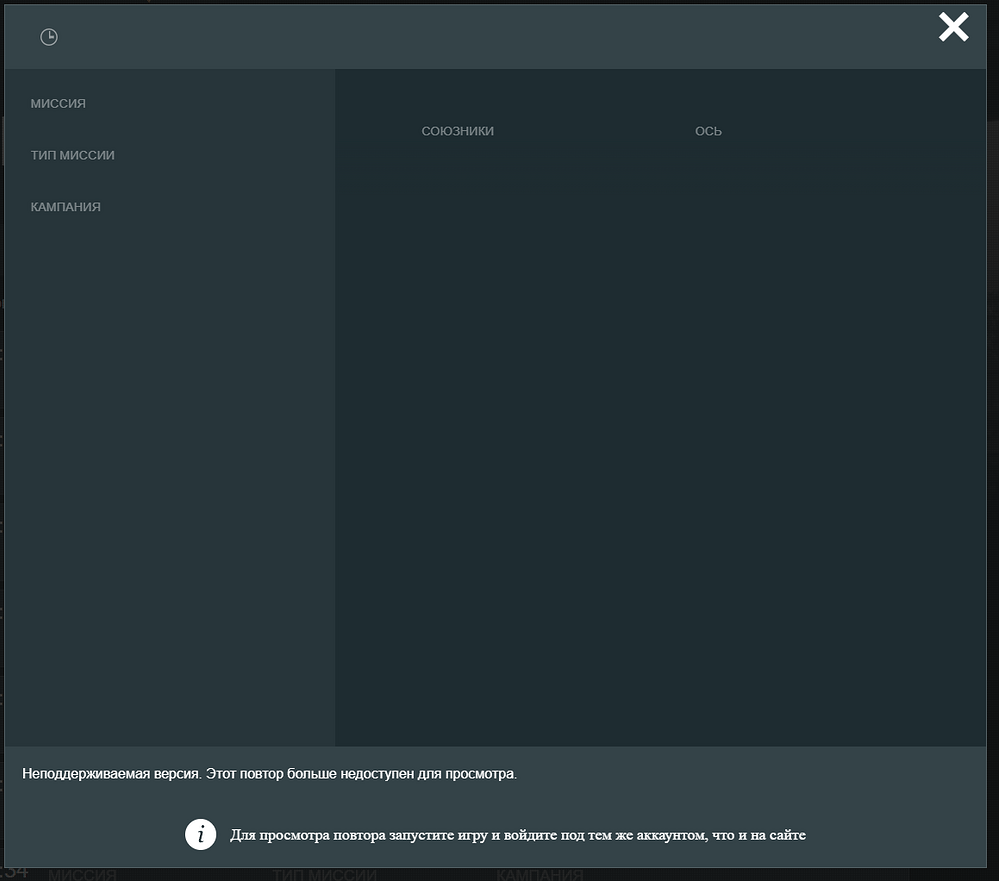Select the ТИП МИССИИ label in the sidebar

point(73,155)
